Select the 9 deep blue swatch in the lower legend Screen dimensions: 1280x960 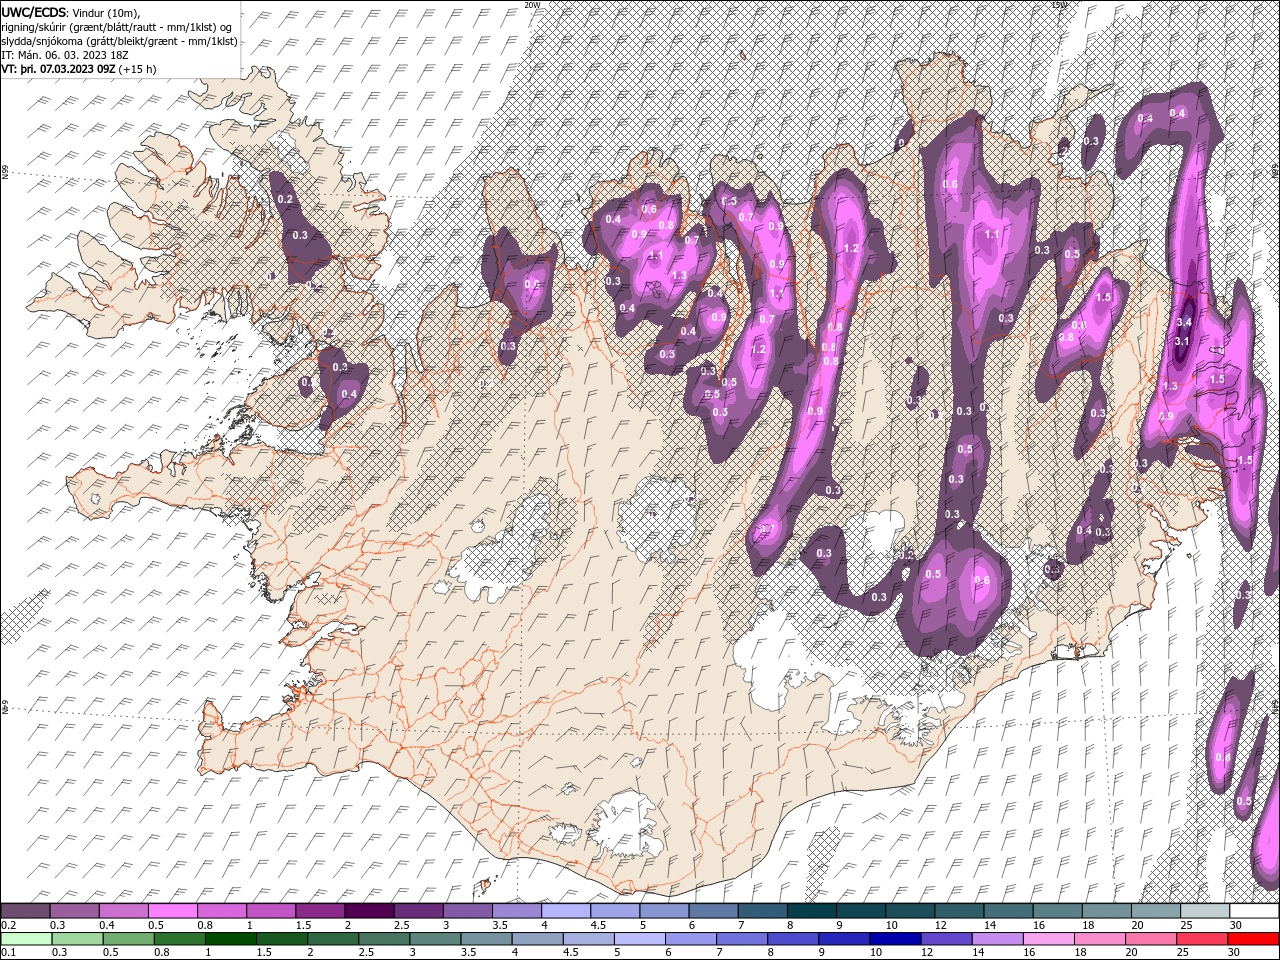tap(845, 939)
